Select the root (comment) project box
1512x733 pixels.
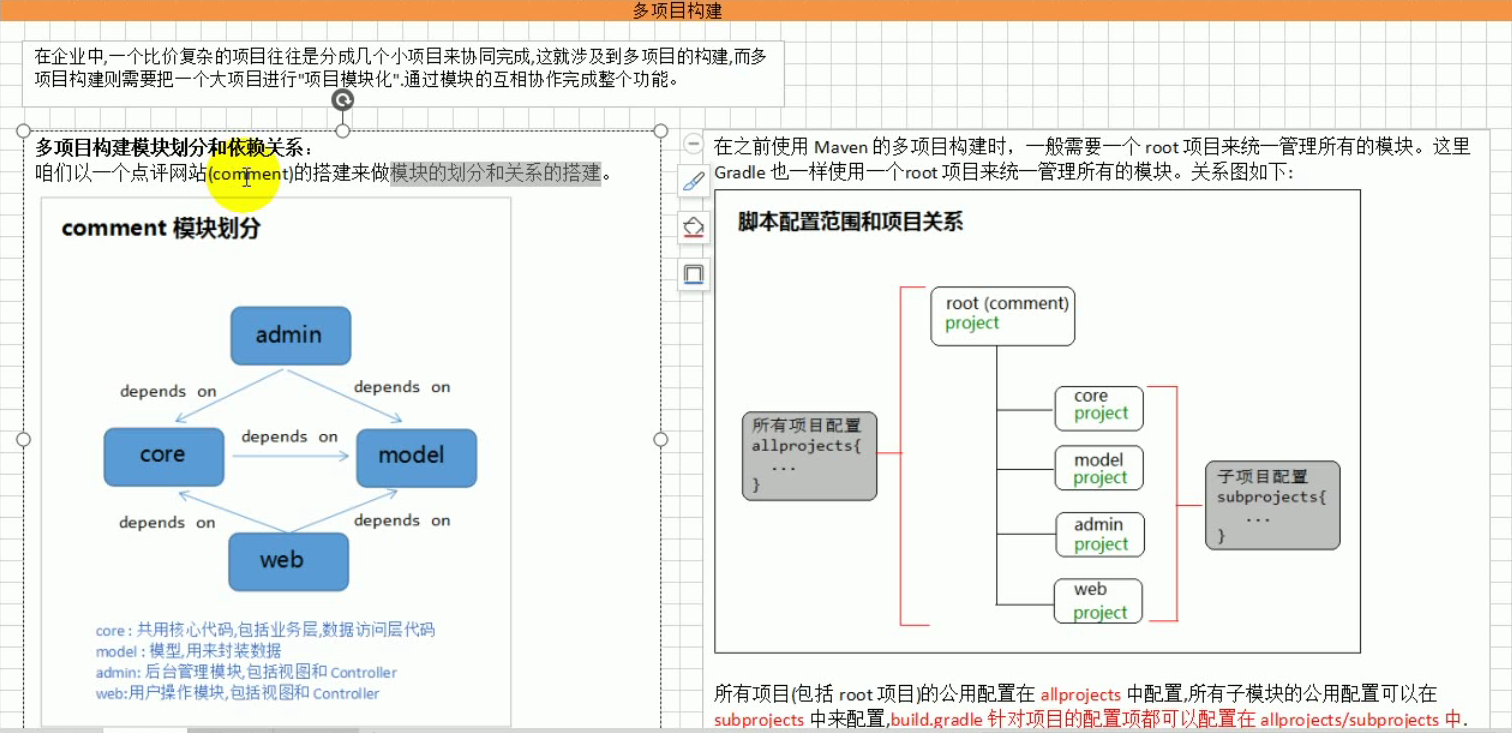[x=1003, y=317]
